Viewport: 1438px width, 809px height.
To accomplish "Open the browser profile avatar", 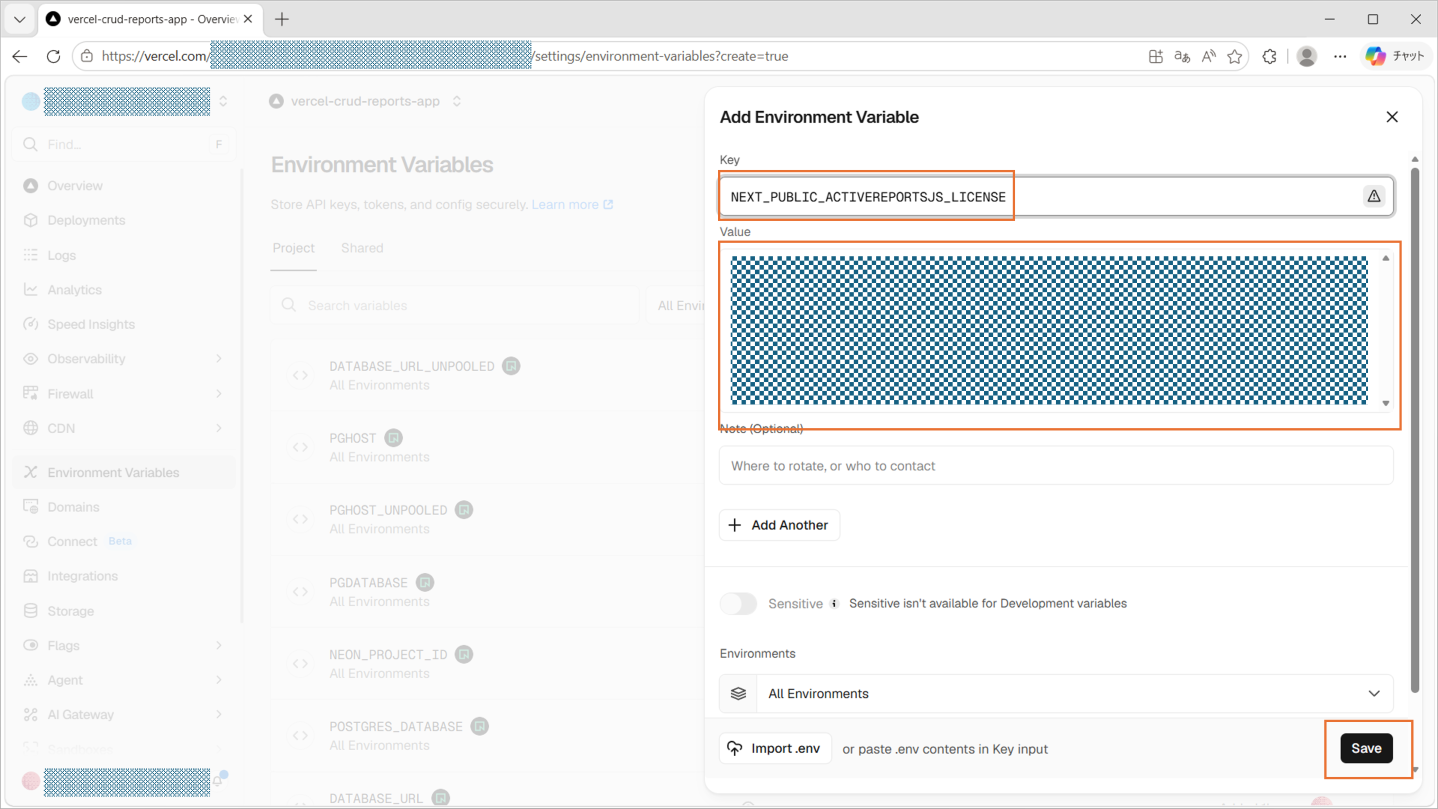I will (x=1307, y=57).
